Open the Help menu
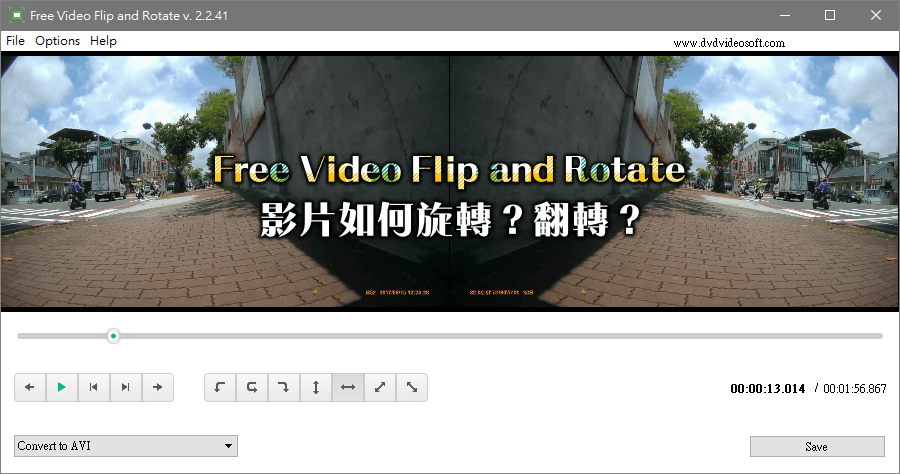Screen dimensions: 900x474 click(x=103, y=41)
